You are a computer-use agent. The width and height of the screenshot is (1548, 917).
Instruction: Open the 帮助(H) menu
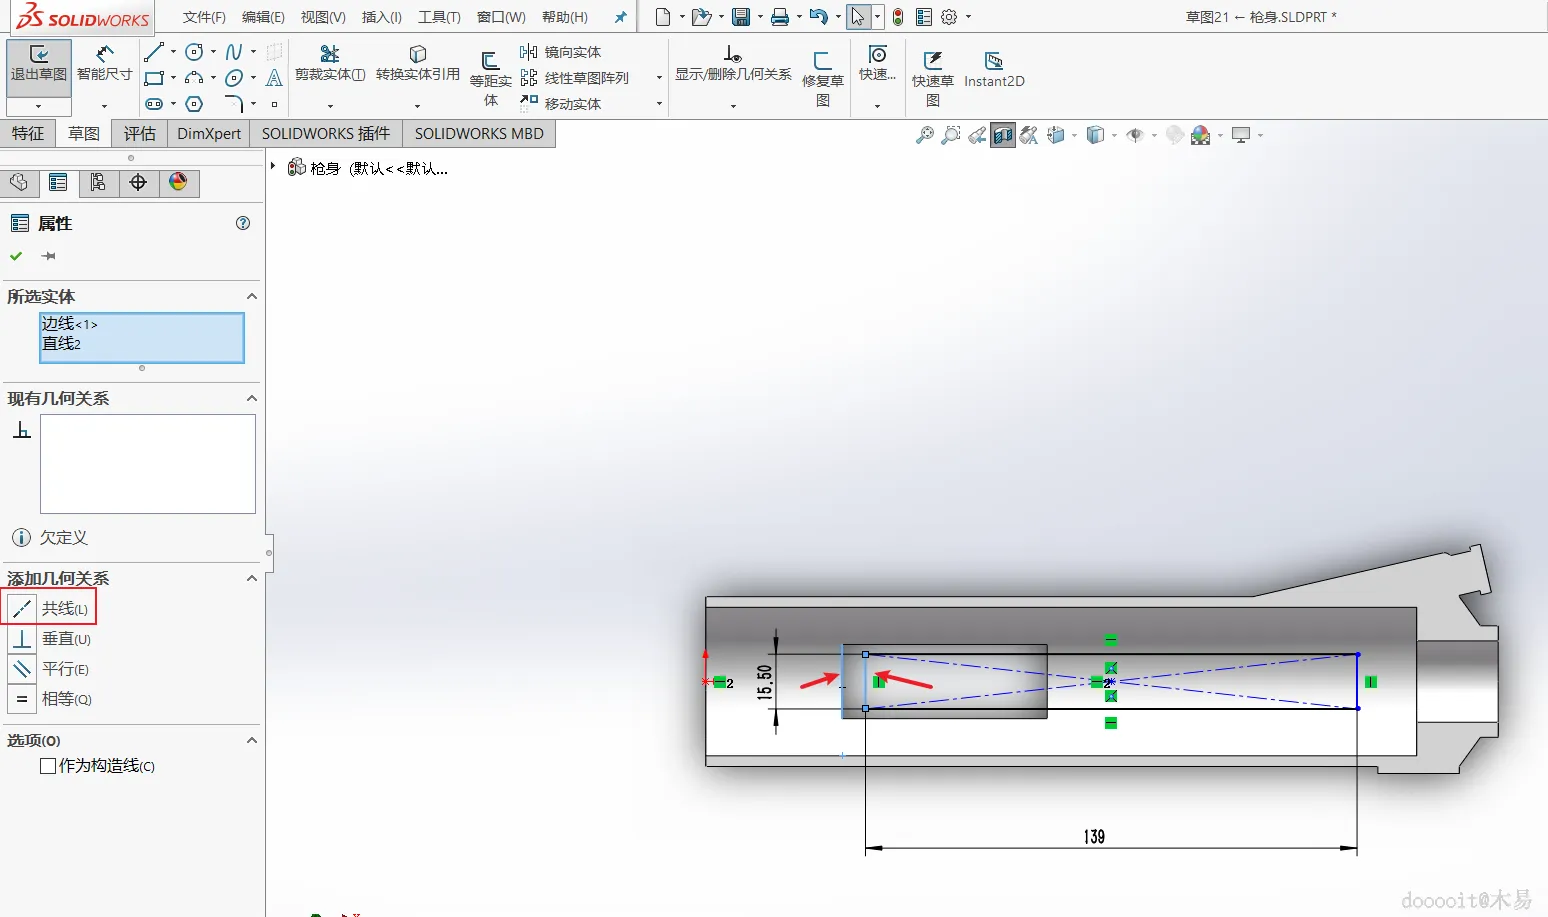565,17
